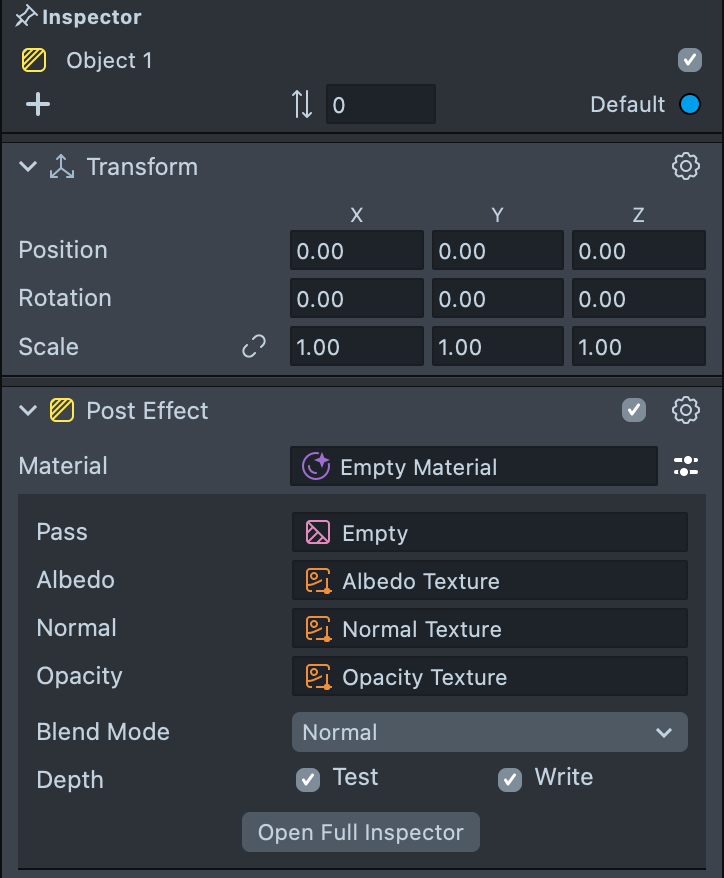Click the blue Default layer color dot
This screenshot has height=878, width=724.
tap(690, 104)
